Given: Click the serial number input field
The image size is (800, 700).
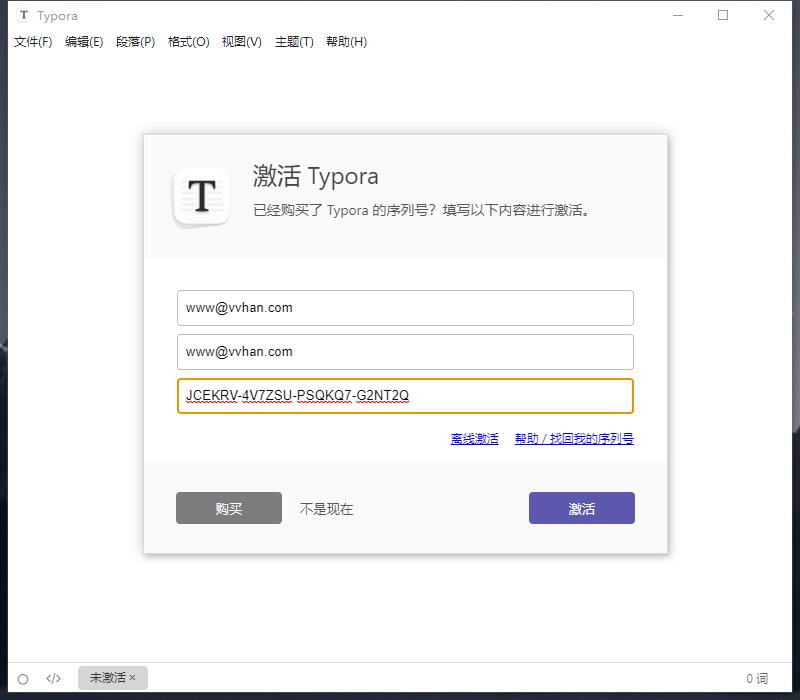Looking at the screenshot, I should [x=405, y=396].
